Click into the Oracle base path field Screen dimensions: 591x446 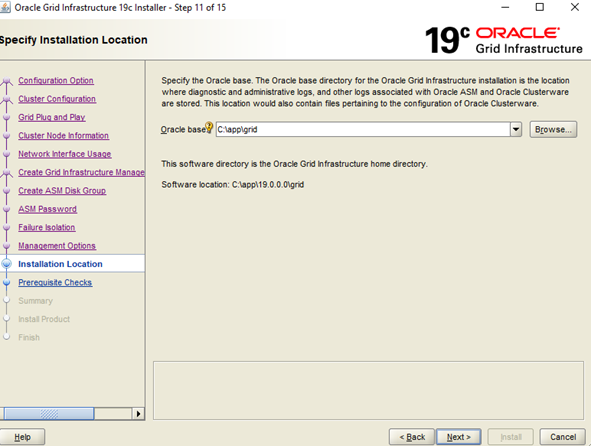(x=363, y=130)
